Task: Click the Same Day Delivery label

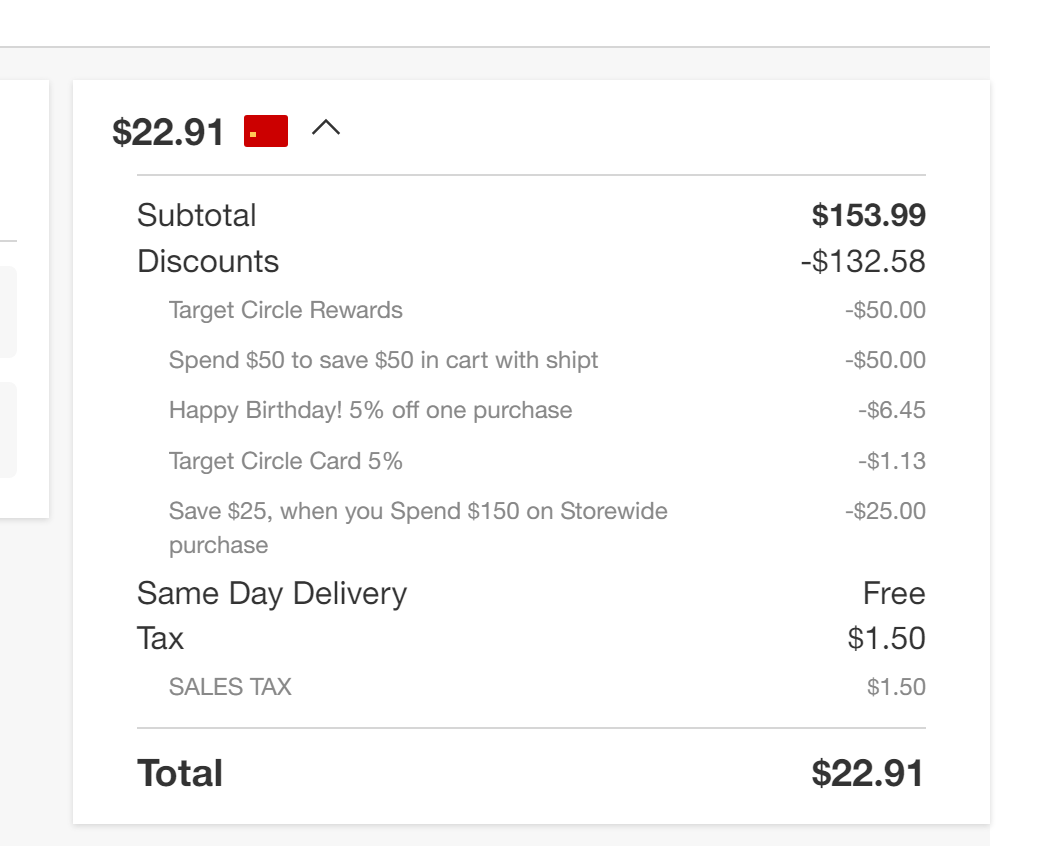Action: coord(272,593)
